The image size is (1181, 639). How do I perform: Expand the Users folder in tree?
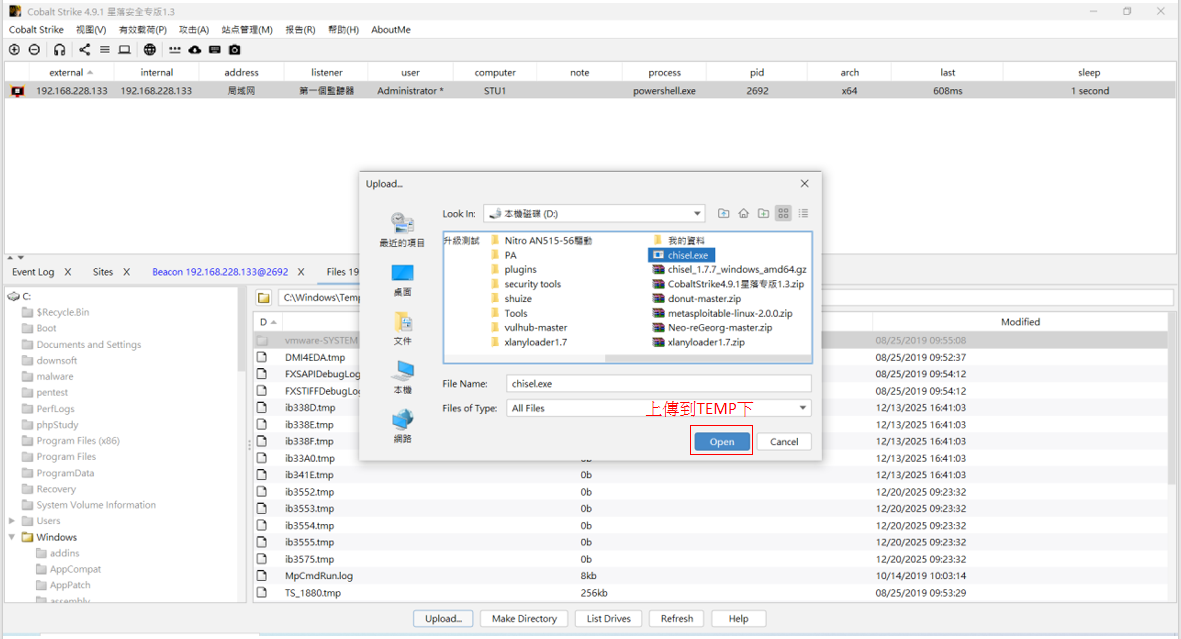(11, 521)
